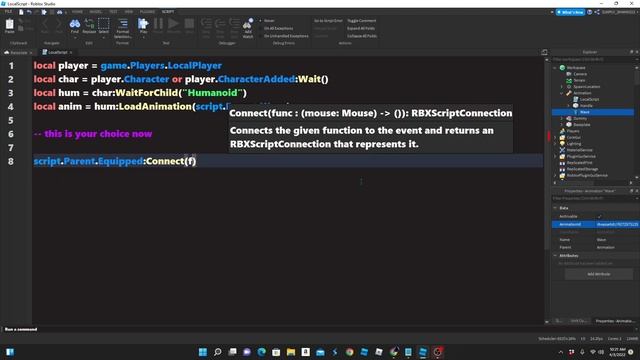Viewport: 640px width, 360px height.
Task: Click Go to Script Error action
Action: tap(328, 21)
